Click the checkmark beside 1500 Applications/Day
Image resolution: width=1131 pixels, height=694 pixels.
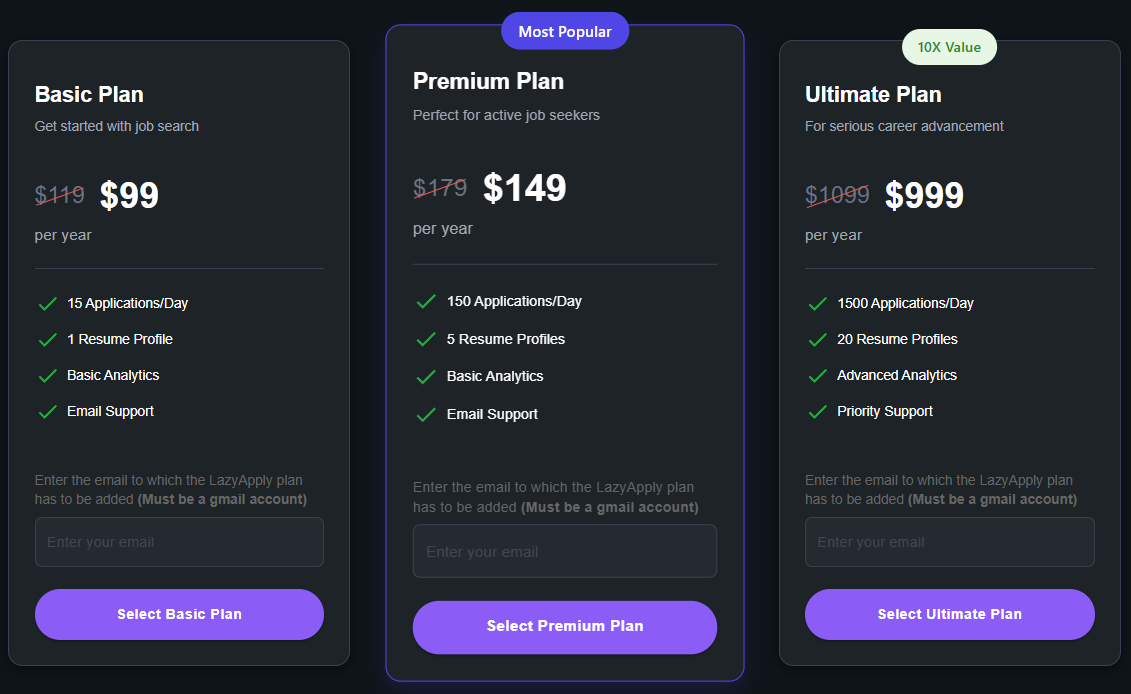816,303
